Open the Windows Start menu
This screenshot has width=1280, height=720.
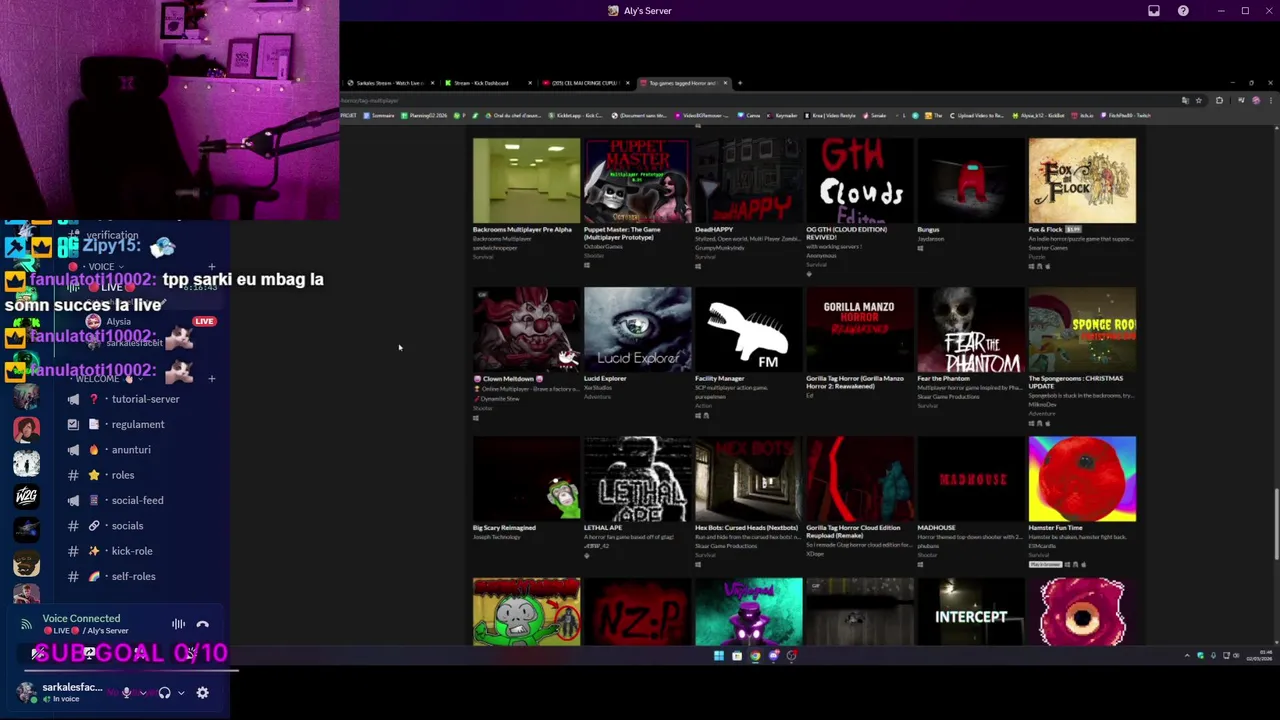[718, 656]
